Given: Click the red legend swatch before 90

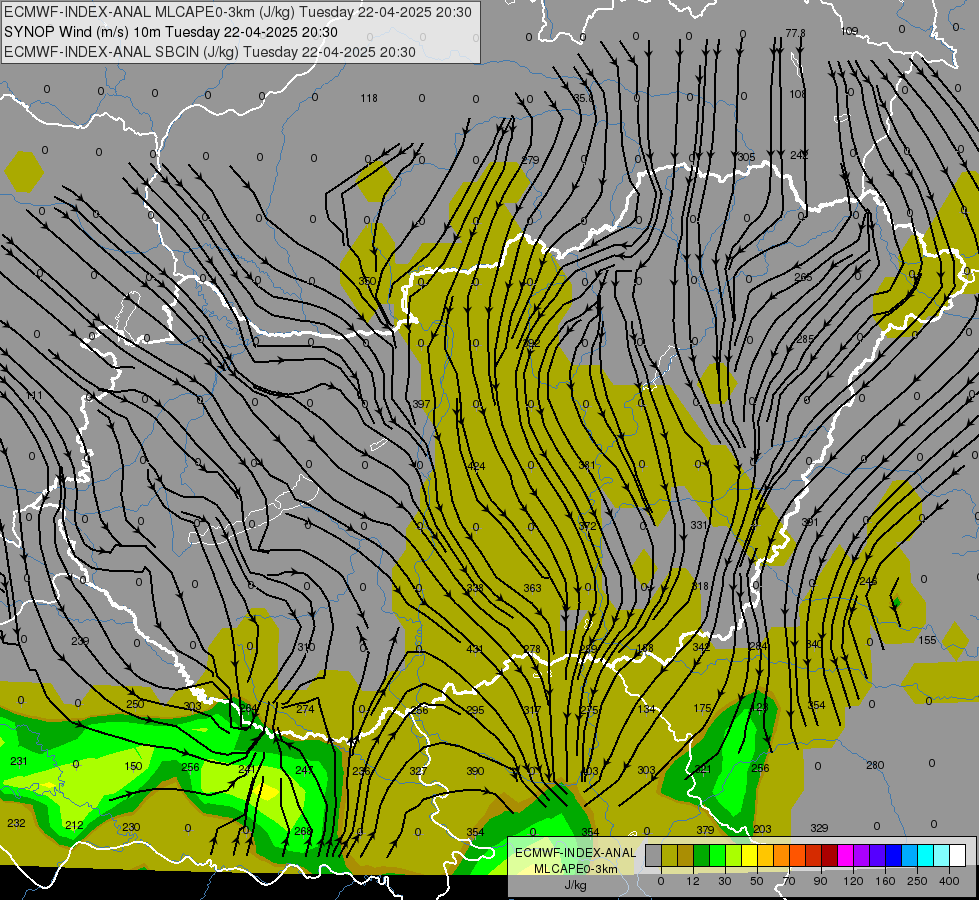Looking at the screenshot, I should pyautogui.click(x=814, y=856).
